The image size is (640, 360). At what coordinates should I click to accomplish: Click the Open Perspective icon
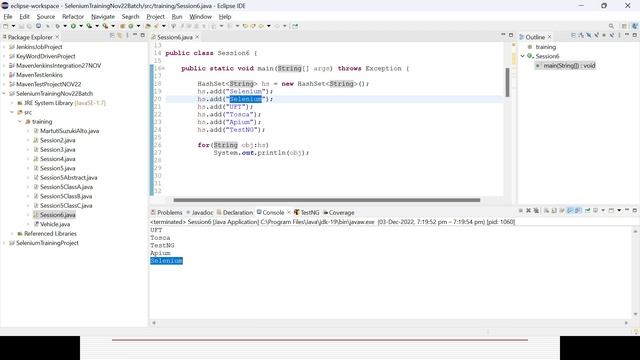624,26
